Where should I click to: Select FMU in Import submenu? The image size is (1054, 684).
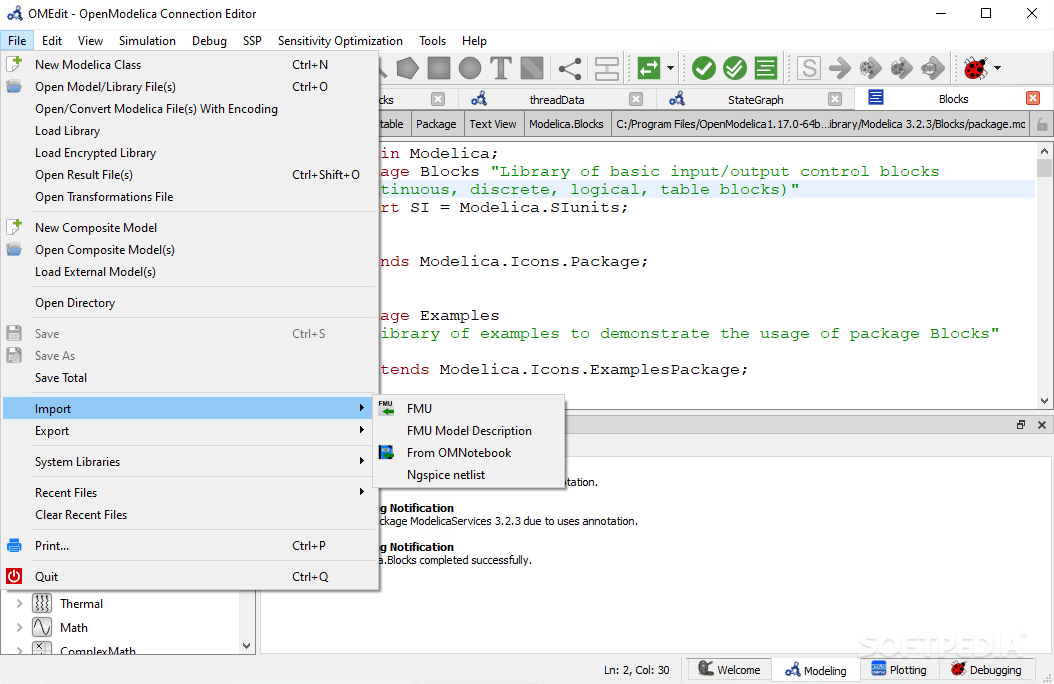coord(469,409)
